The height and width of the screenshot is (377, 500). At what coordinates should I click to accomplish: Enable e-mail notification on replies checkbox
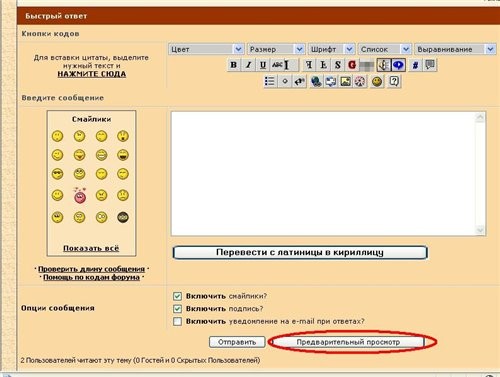pos(177,321)
